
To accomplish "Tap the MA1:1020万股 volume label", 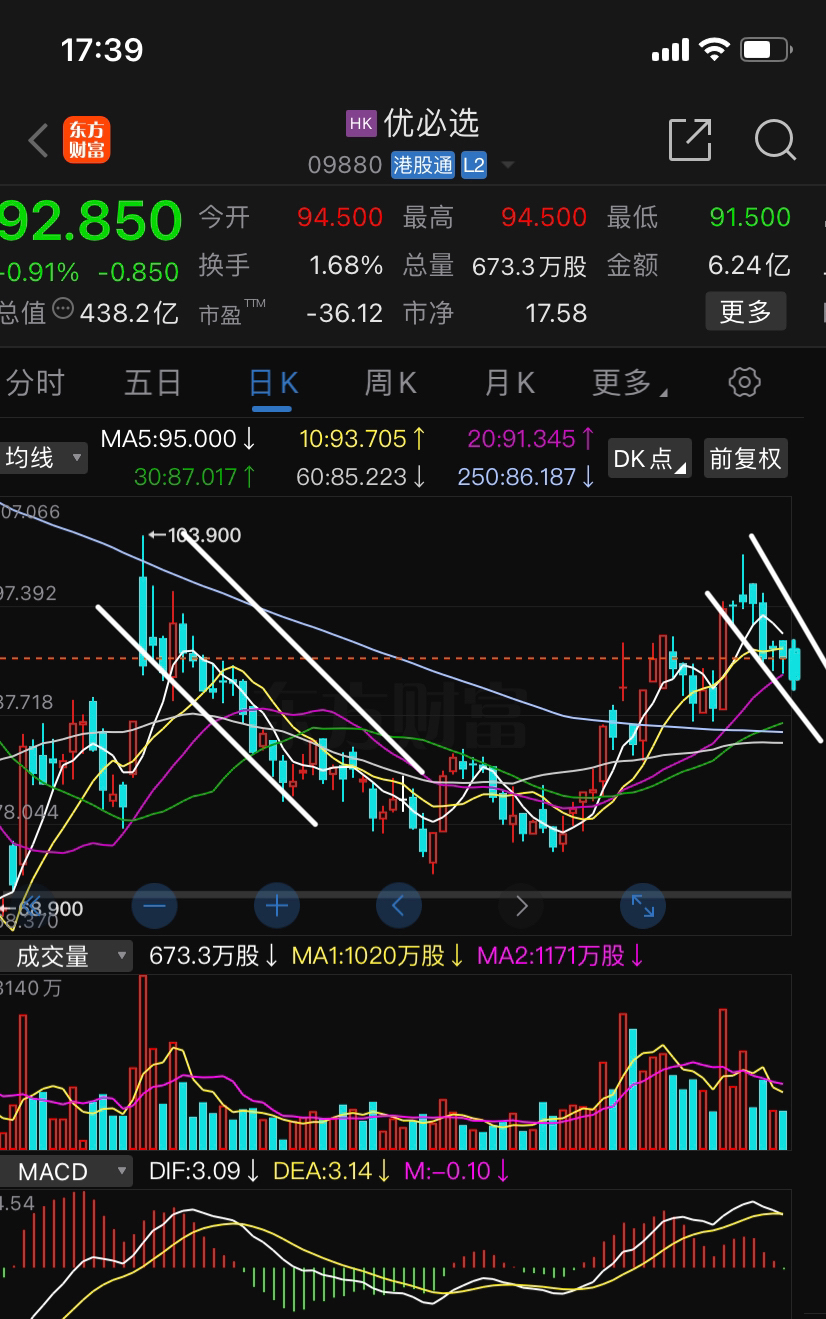I will coord(378,956).
